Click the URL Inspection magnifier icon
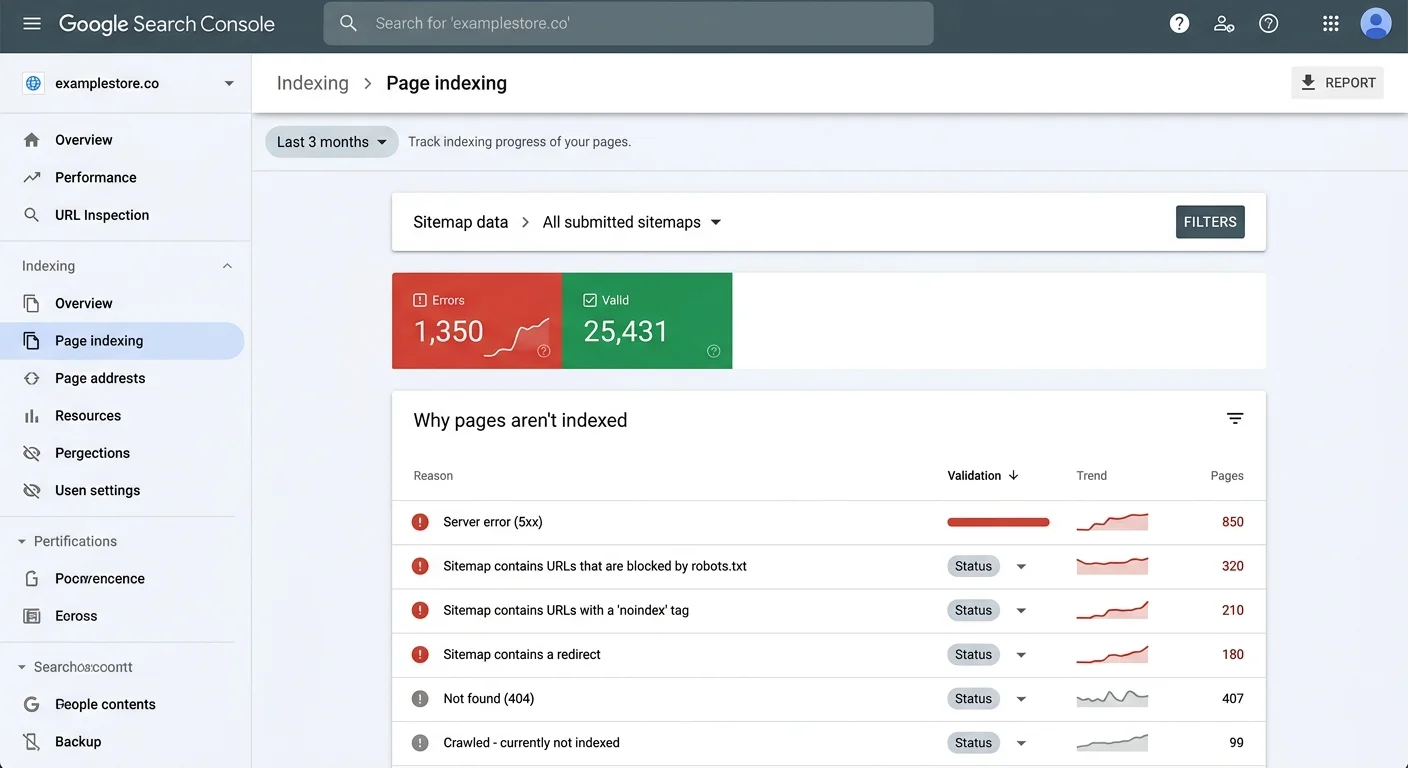This screenshot has width=1408, height=768. [32, 215]
